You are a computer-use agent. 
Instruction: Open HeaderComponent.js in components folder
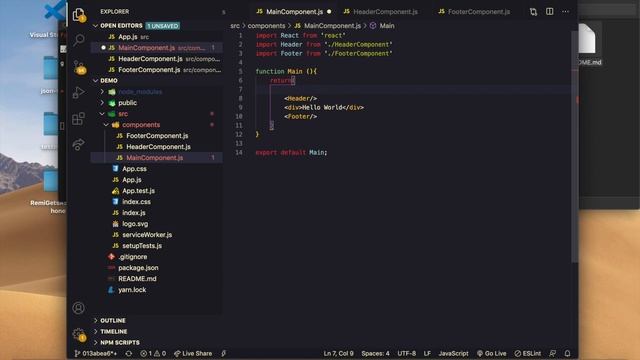coord(158,147)
